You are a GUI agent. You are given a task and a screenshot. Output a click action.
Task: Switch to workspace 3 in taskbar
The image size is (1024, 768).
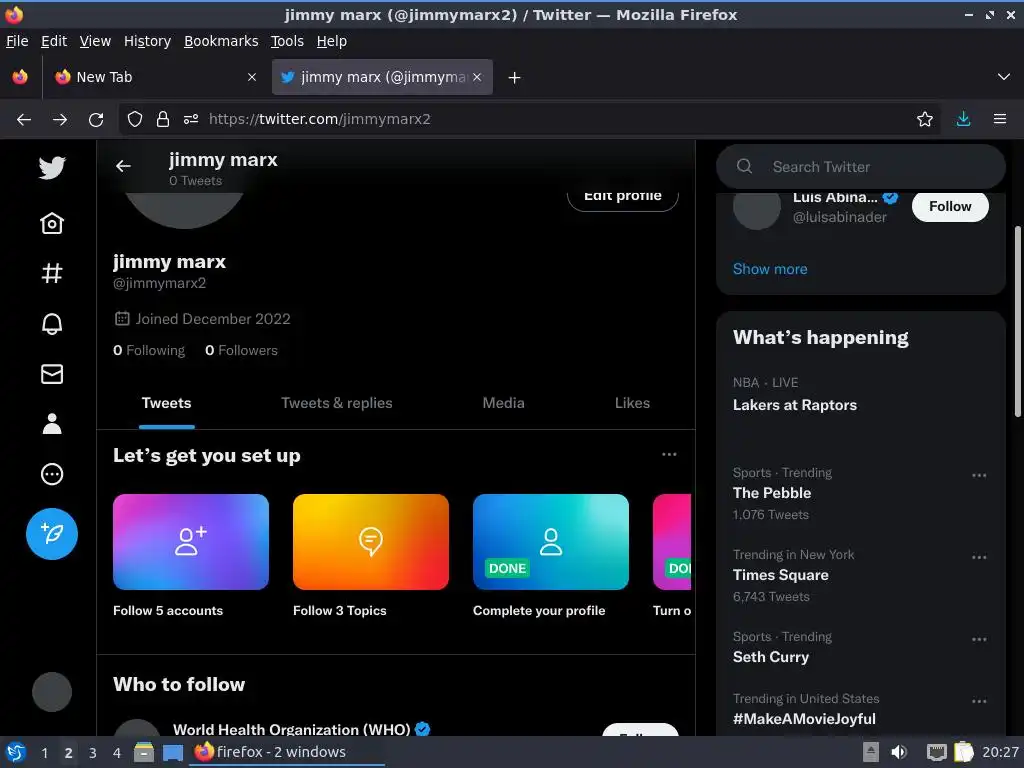[x=93, y=753]
